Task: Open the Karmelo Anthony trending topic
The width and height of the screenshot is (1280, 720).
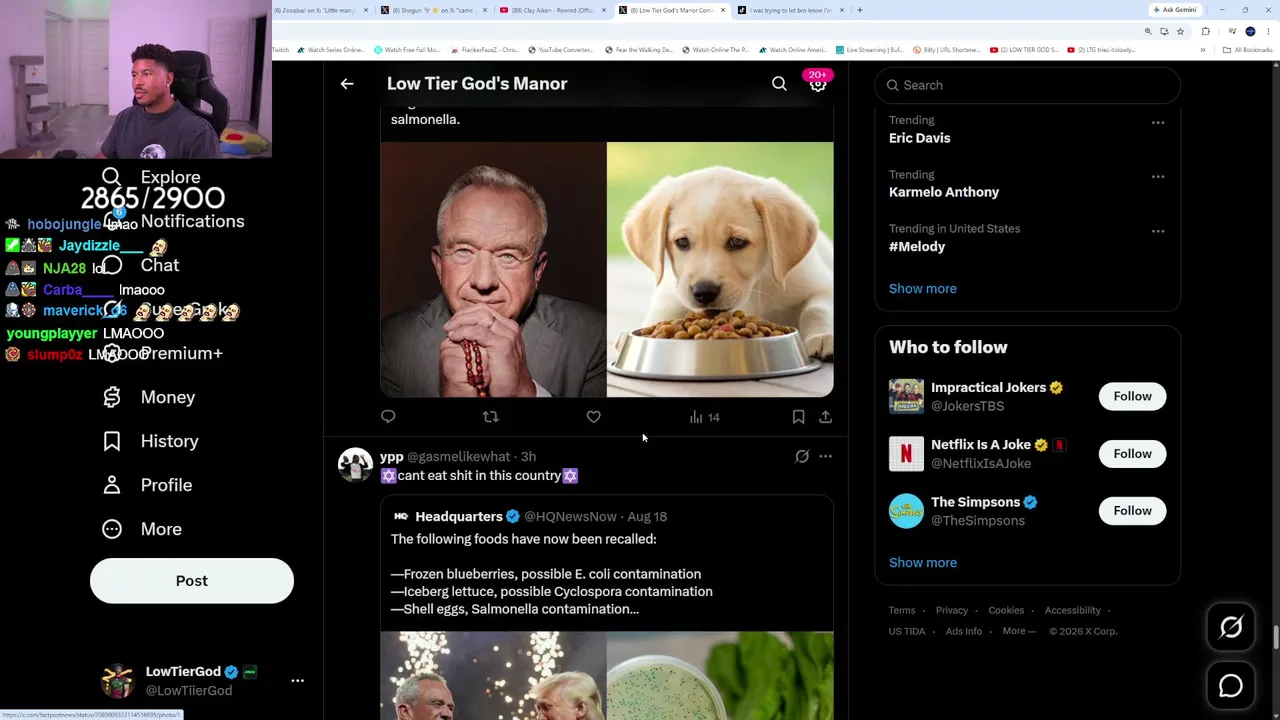Action: pyautogui.click(x=944, y=192)
